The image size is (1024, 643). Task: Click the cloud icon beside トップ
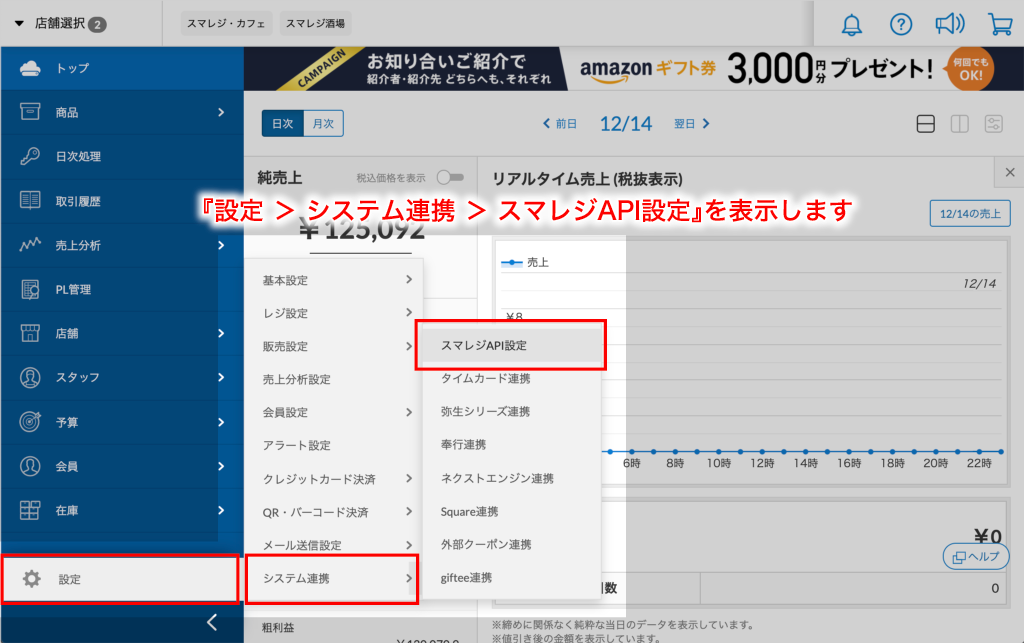tap(30, 68)
